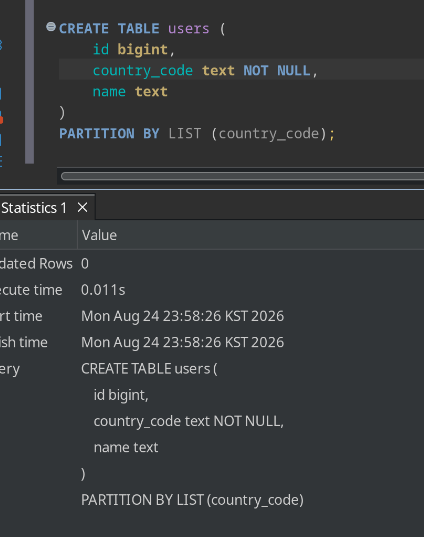Viewport: 424px width, 537px height.
Task: Click the bigint type in the editor
Action: pos(142,50)
